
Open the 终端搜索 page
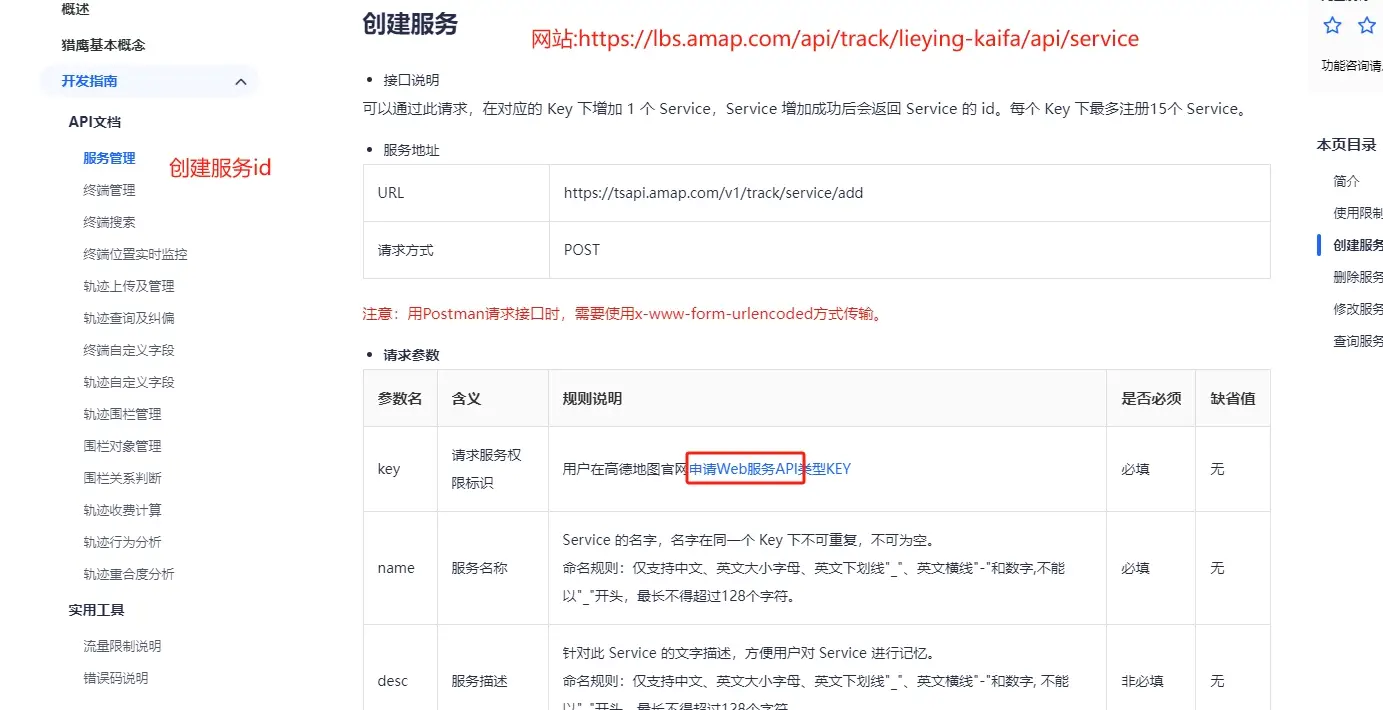109,222
